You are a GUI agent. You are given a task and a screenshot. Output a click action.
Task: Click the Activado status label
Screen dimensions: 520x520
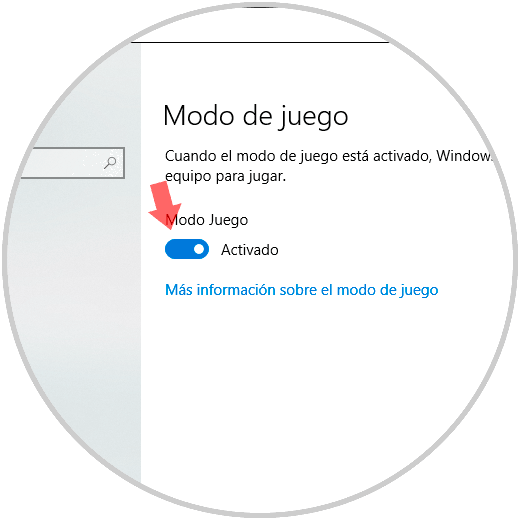click(x=250, y=250)
